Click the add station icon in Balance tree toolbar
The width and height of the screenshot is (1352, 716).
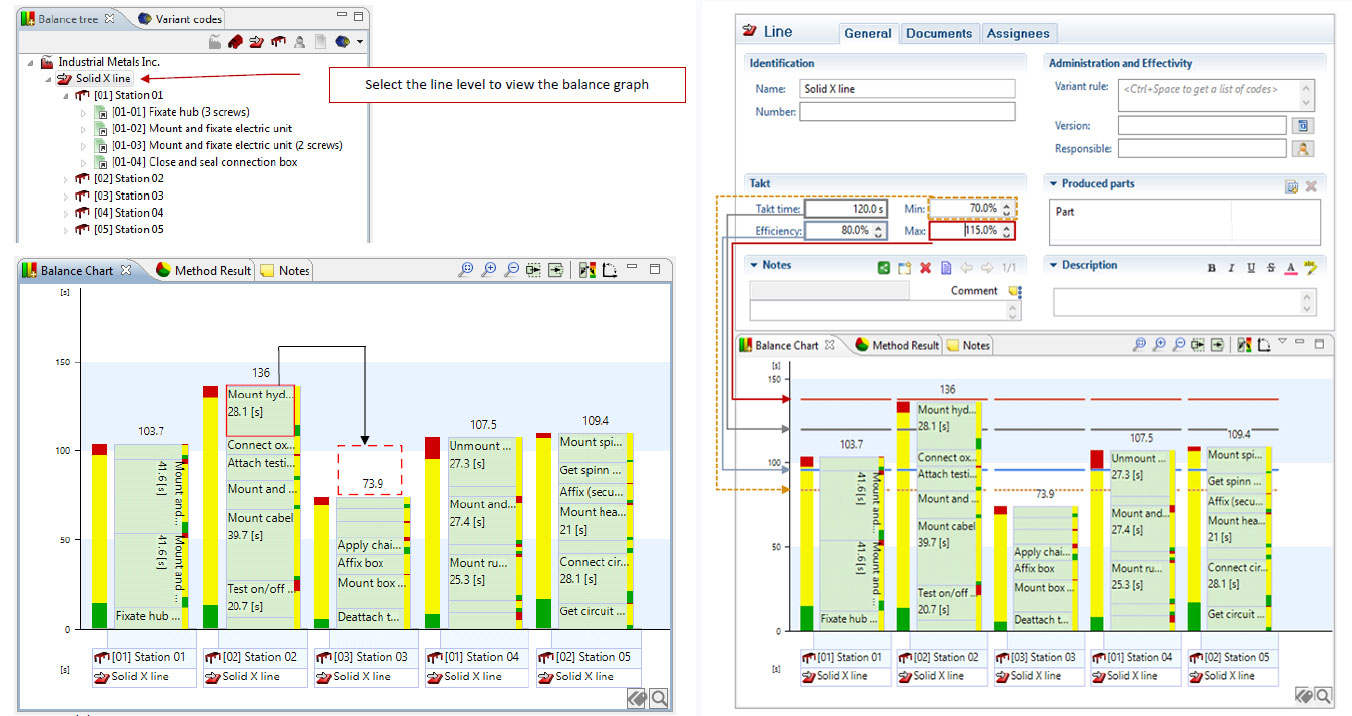tap(278, 42)
